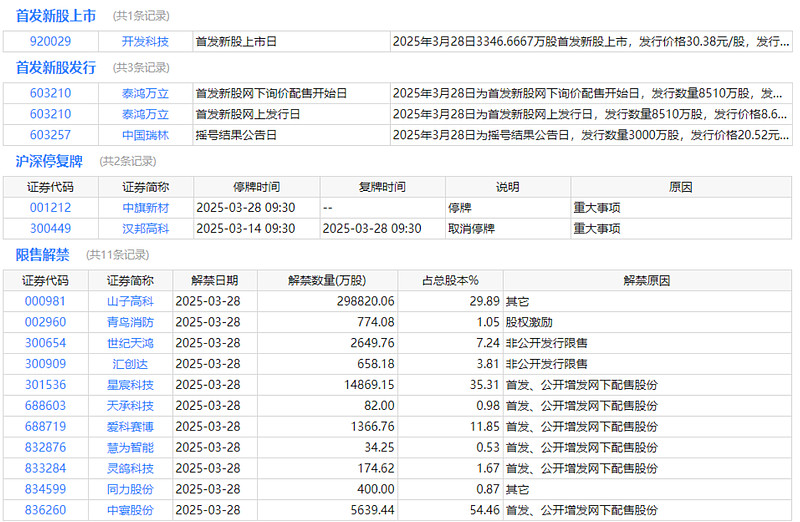Open the 天承科技 stock link
This screenshot has width=800, height=522.
[x=130, y=406]
